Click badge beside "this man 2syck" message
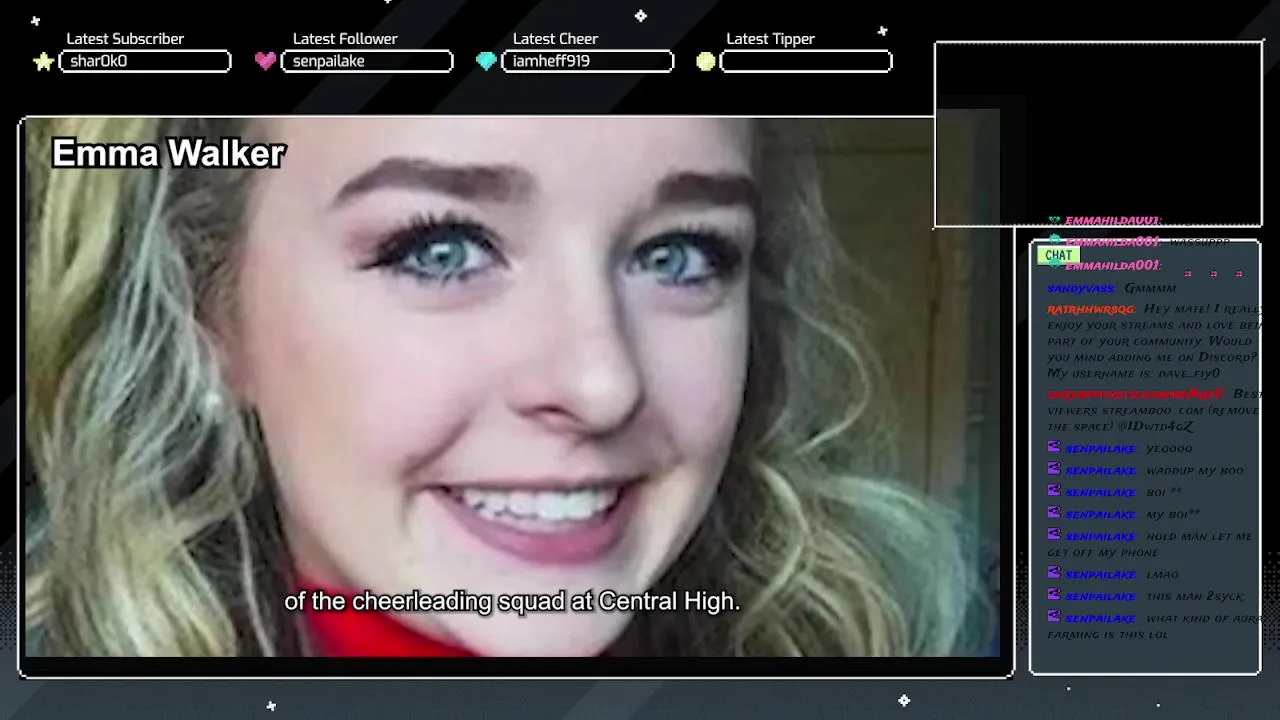1280x720 pixels. coord(1054,595)
